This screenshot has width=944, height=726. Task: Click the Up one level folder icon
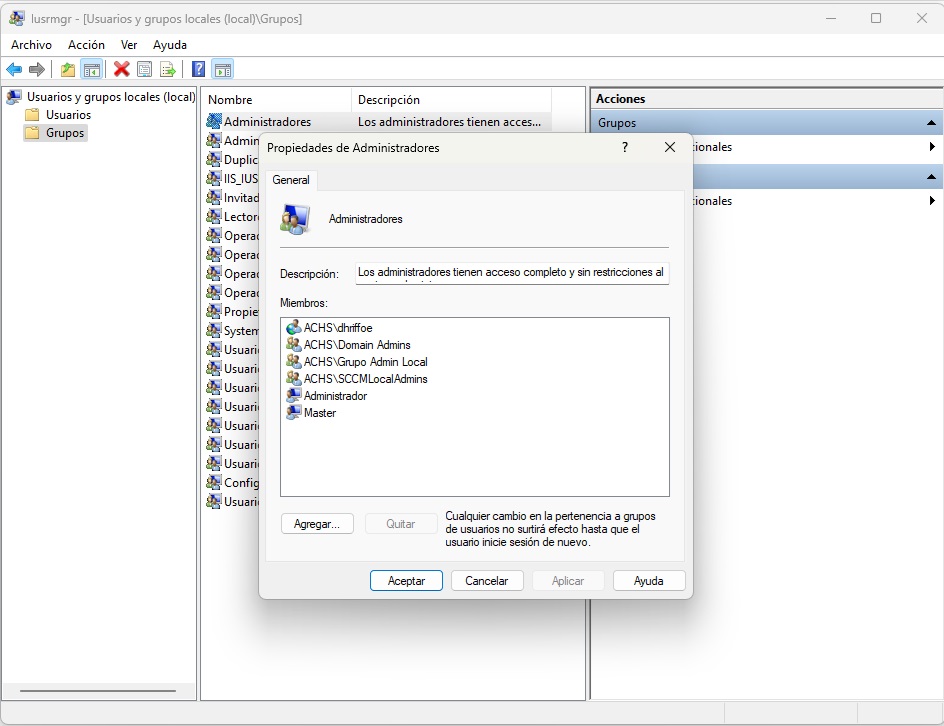click(x=67, y=69)
